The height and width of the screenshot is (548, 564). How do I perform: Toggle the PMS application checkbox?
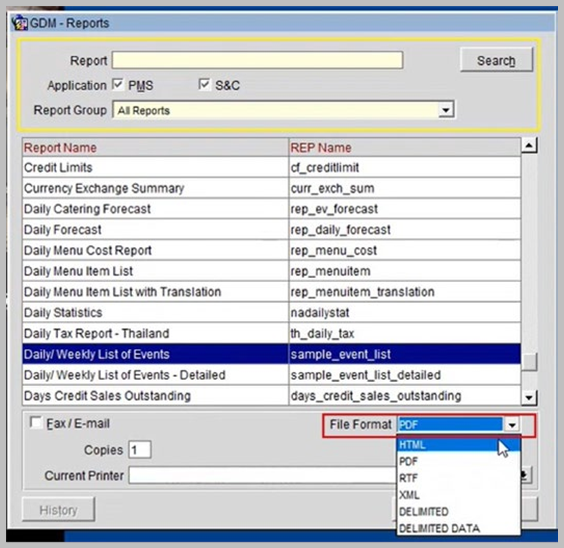[118, 84]
